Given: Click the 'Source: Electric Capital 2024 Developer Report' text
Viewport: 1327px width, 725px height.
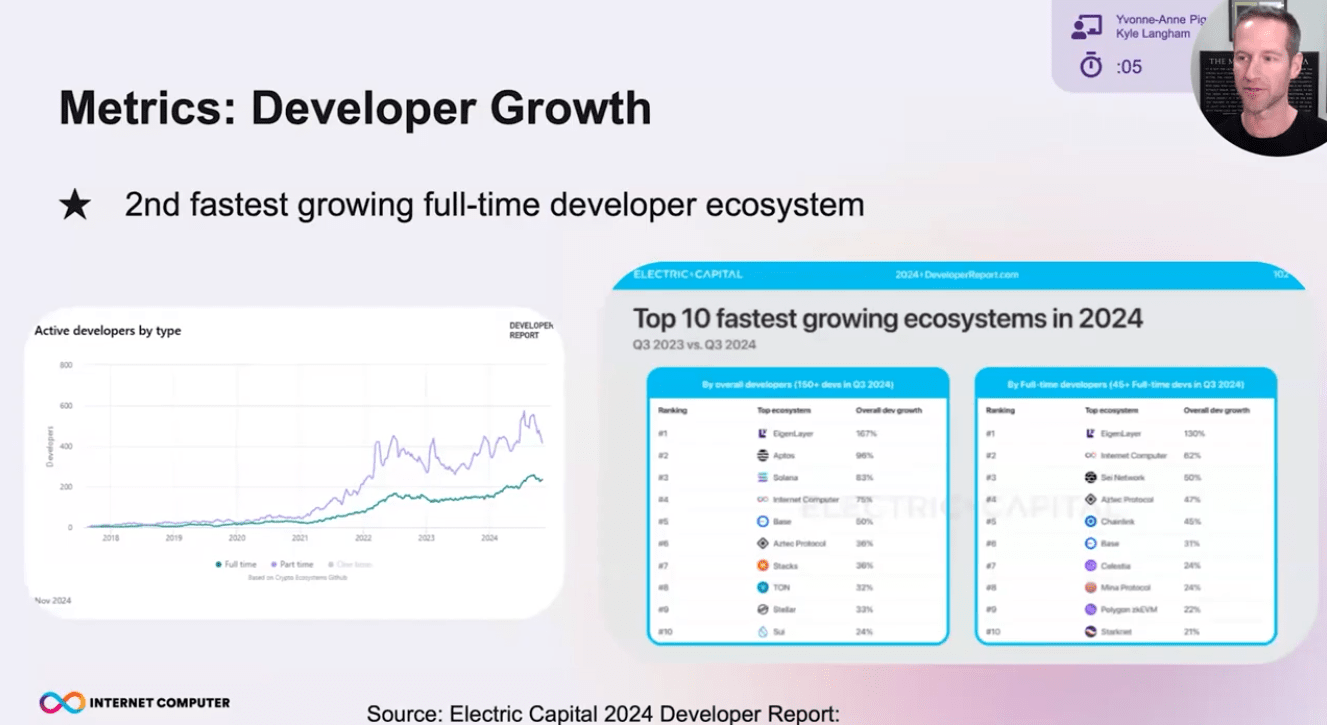Looking at the screenshot, I should 603,713.
